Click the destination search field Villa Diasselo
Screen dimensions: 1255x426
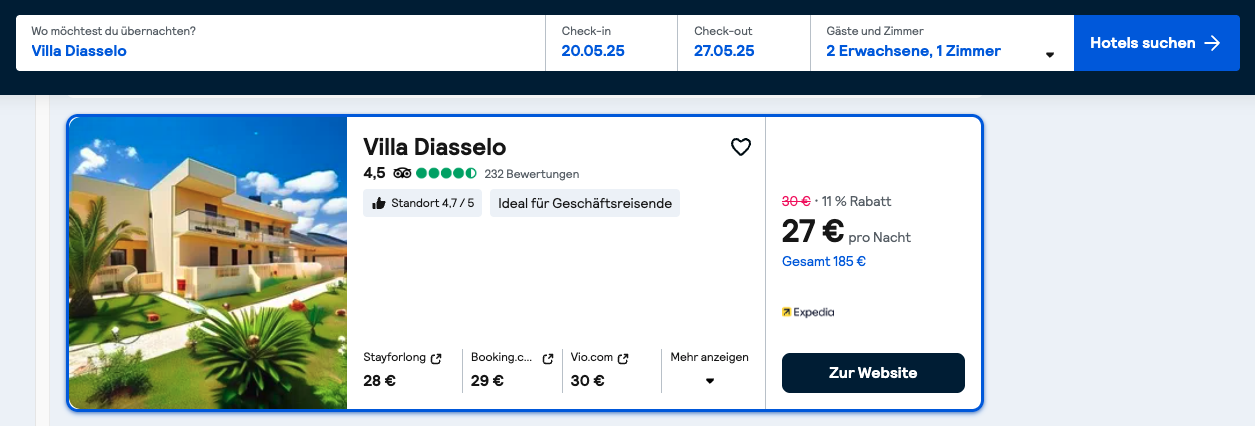pyautogui.click(x=280, y=43)
